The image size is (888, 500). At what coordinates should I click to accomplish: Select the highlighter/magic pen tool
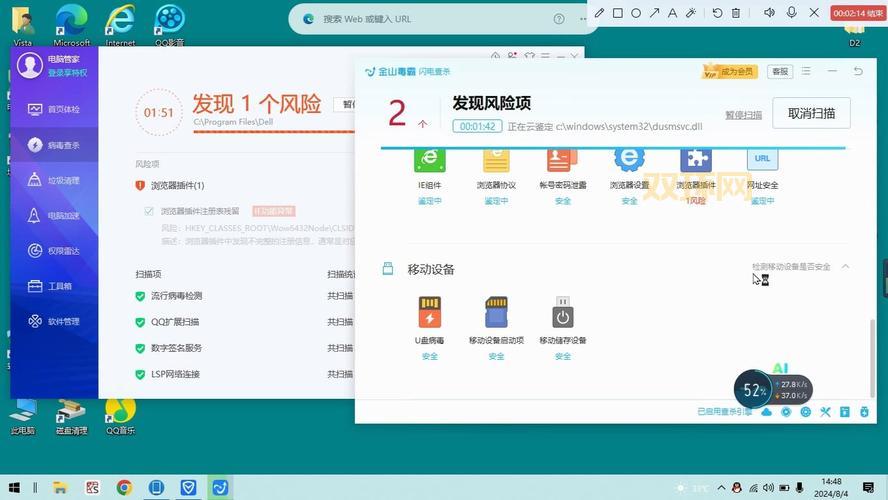pos(691,12)
